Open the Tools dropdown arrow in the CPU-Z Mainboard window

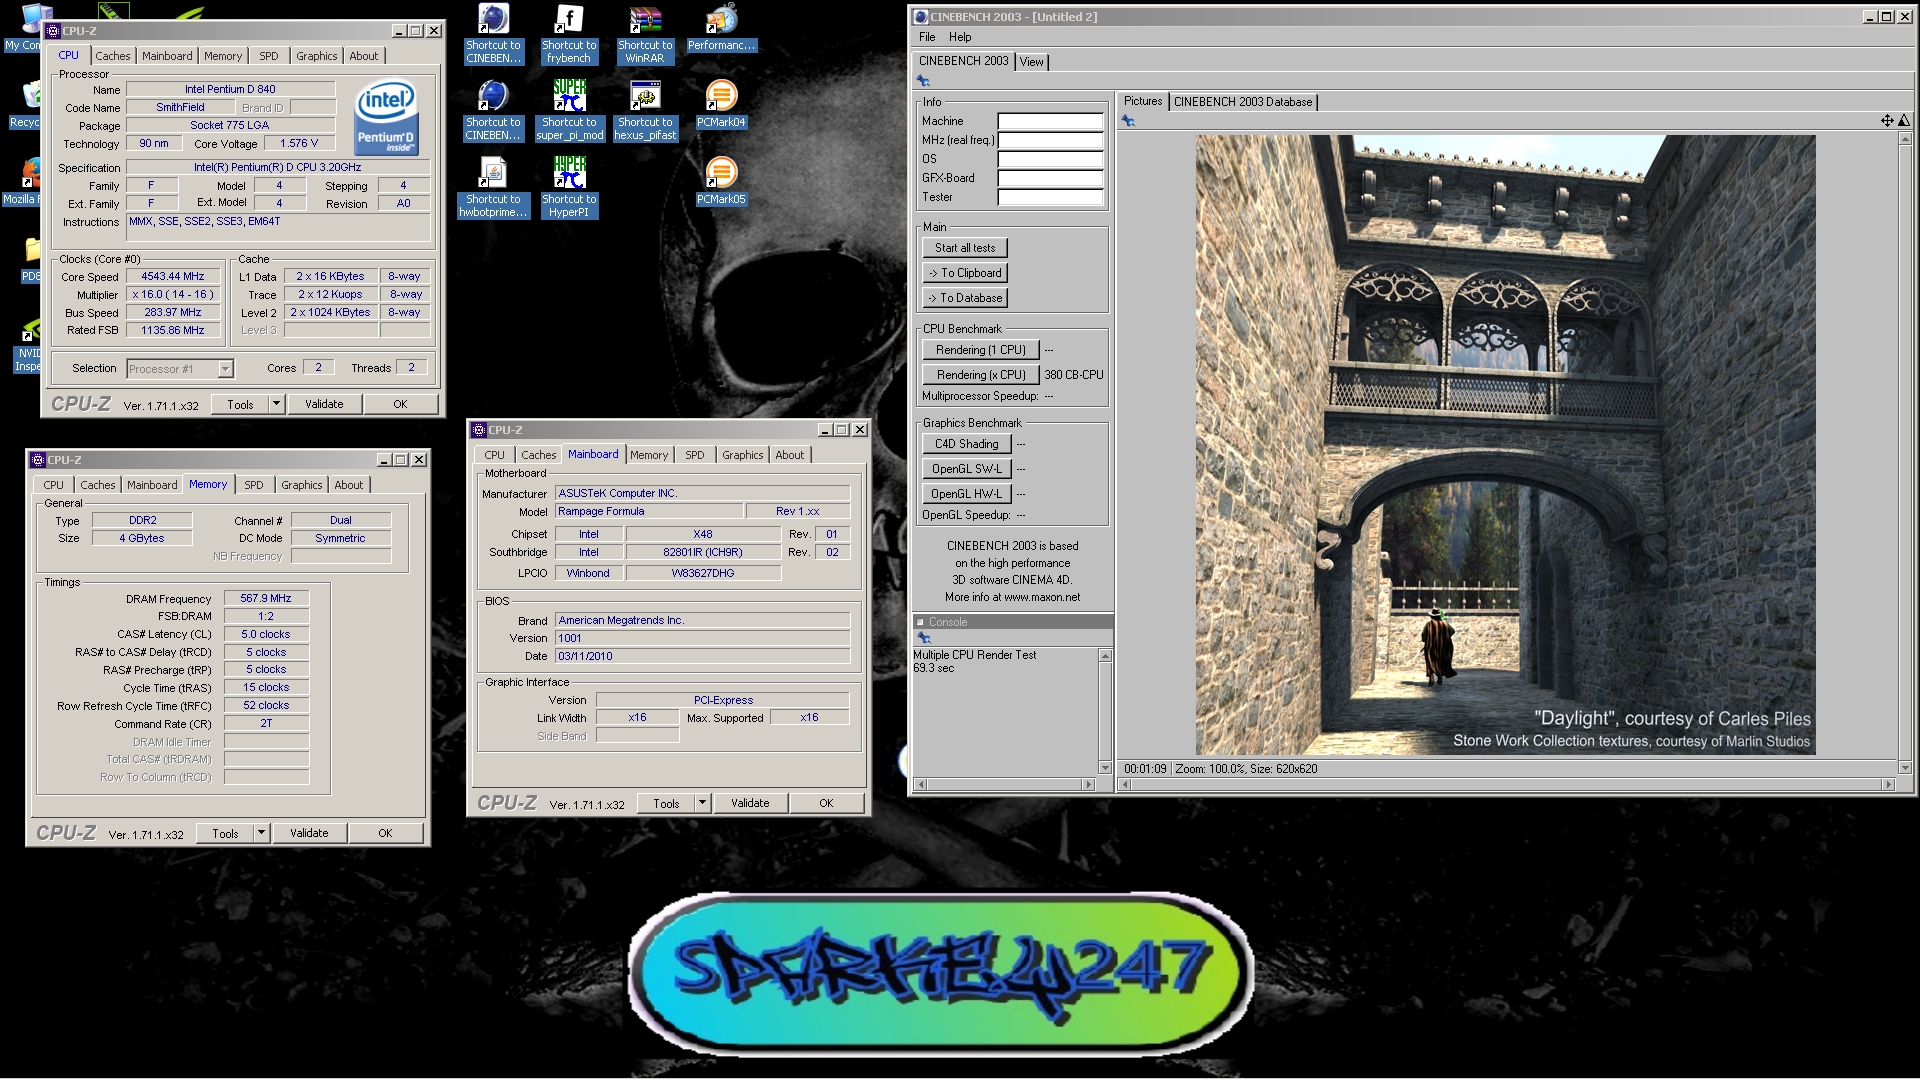(x=702, y=803)
